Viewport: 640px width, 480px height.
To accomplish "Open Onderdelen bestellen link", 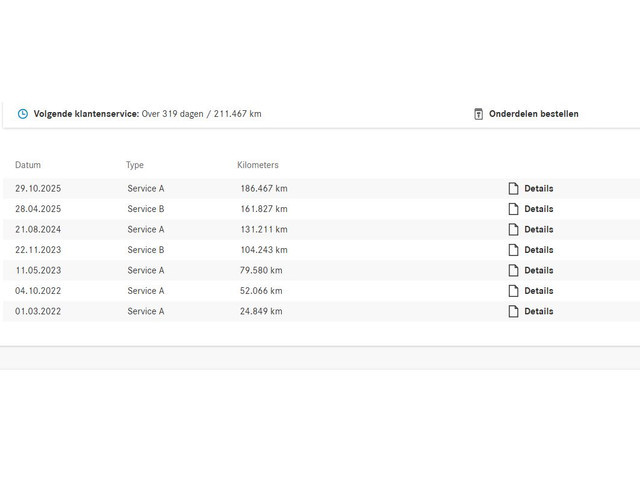I will click(533, 114).
